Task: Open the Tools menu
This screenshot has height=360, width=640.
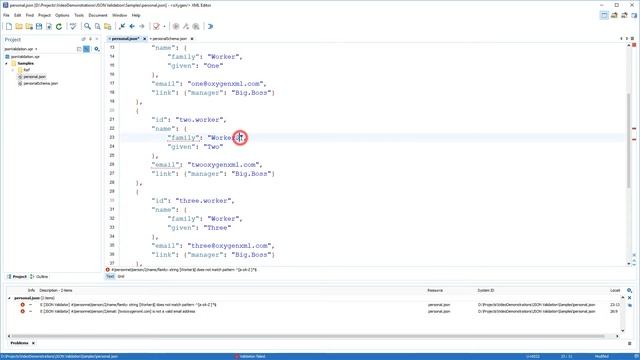Action: pos(79,15)
